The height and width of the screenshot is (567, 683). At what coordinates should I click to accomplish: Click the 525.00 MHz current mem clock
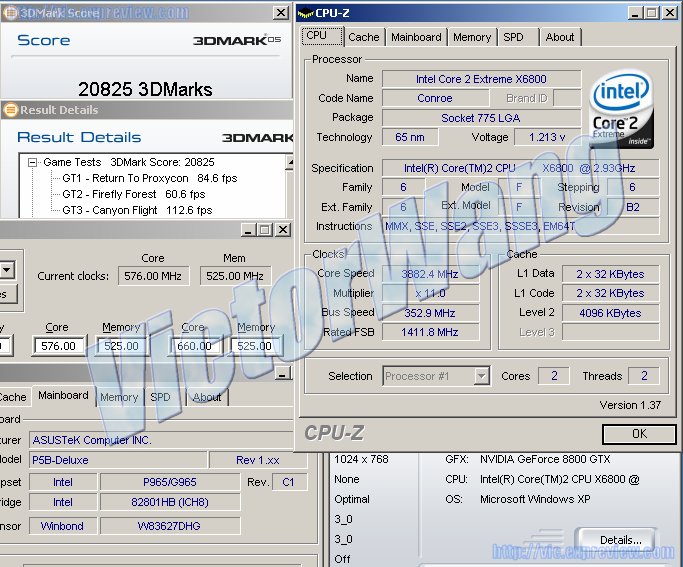(235, 276)
